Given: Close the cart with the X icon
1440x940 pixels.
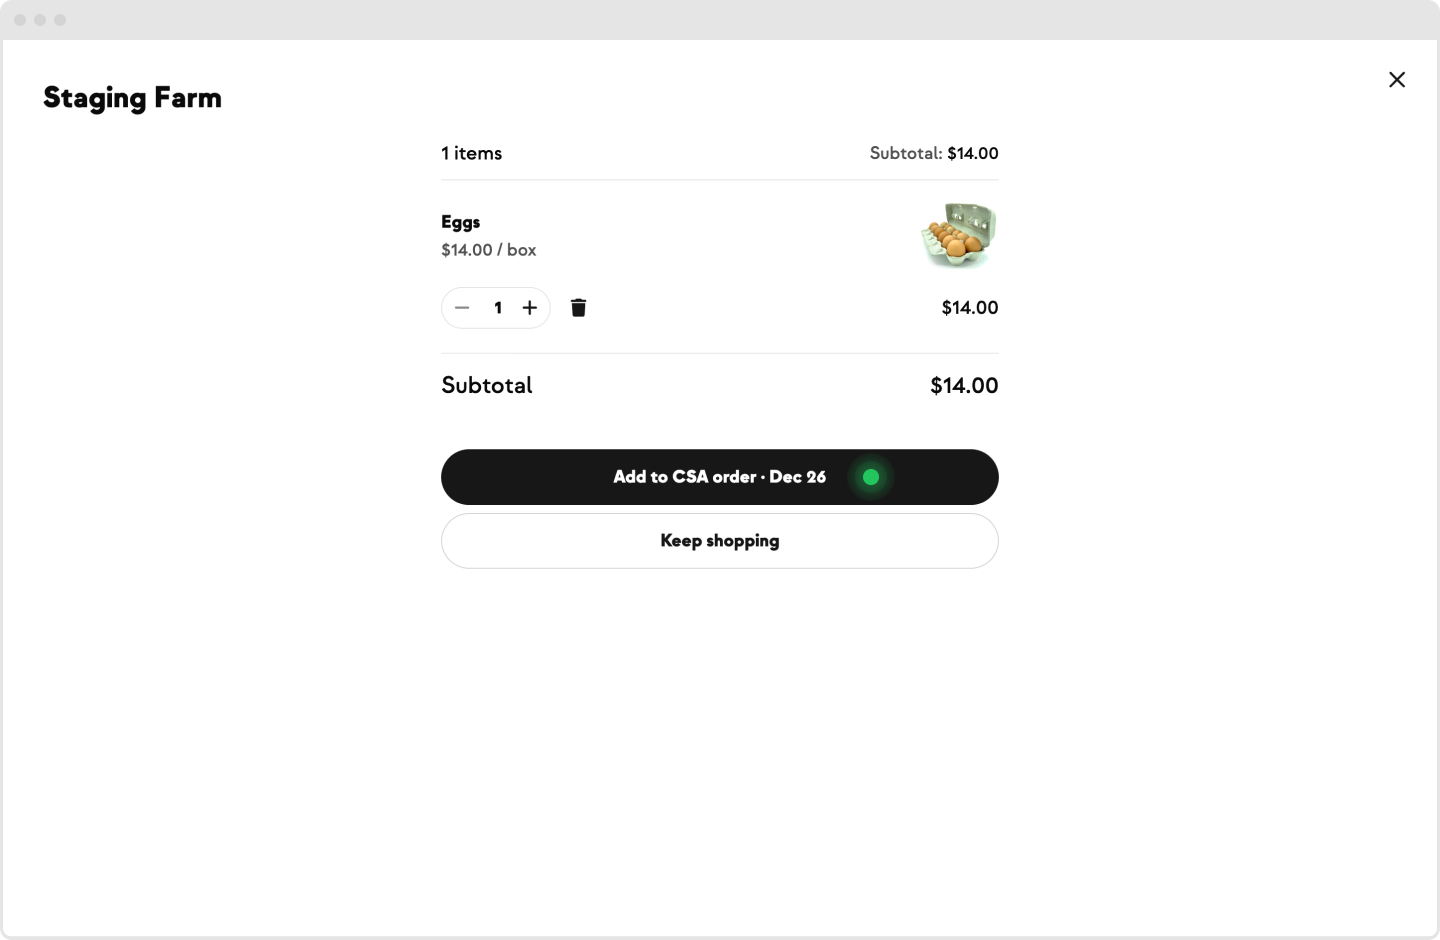Looking at the screenshot, I should [1397, 80].
